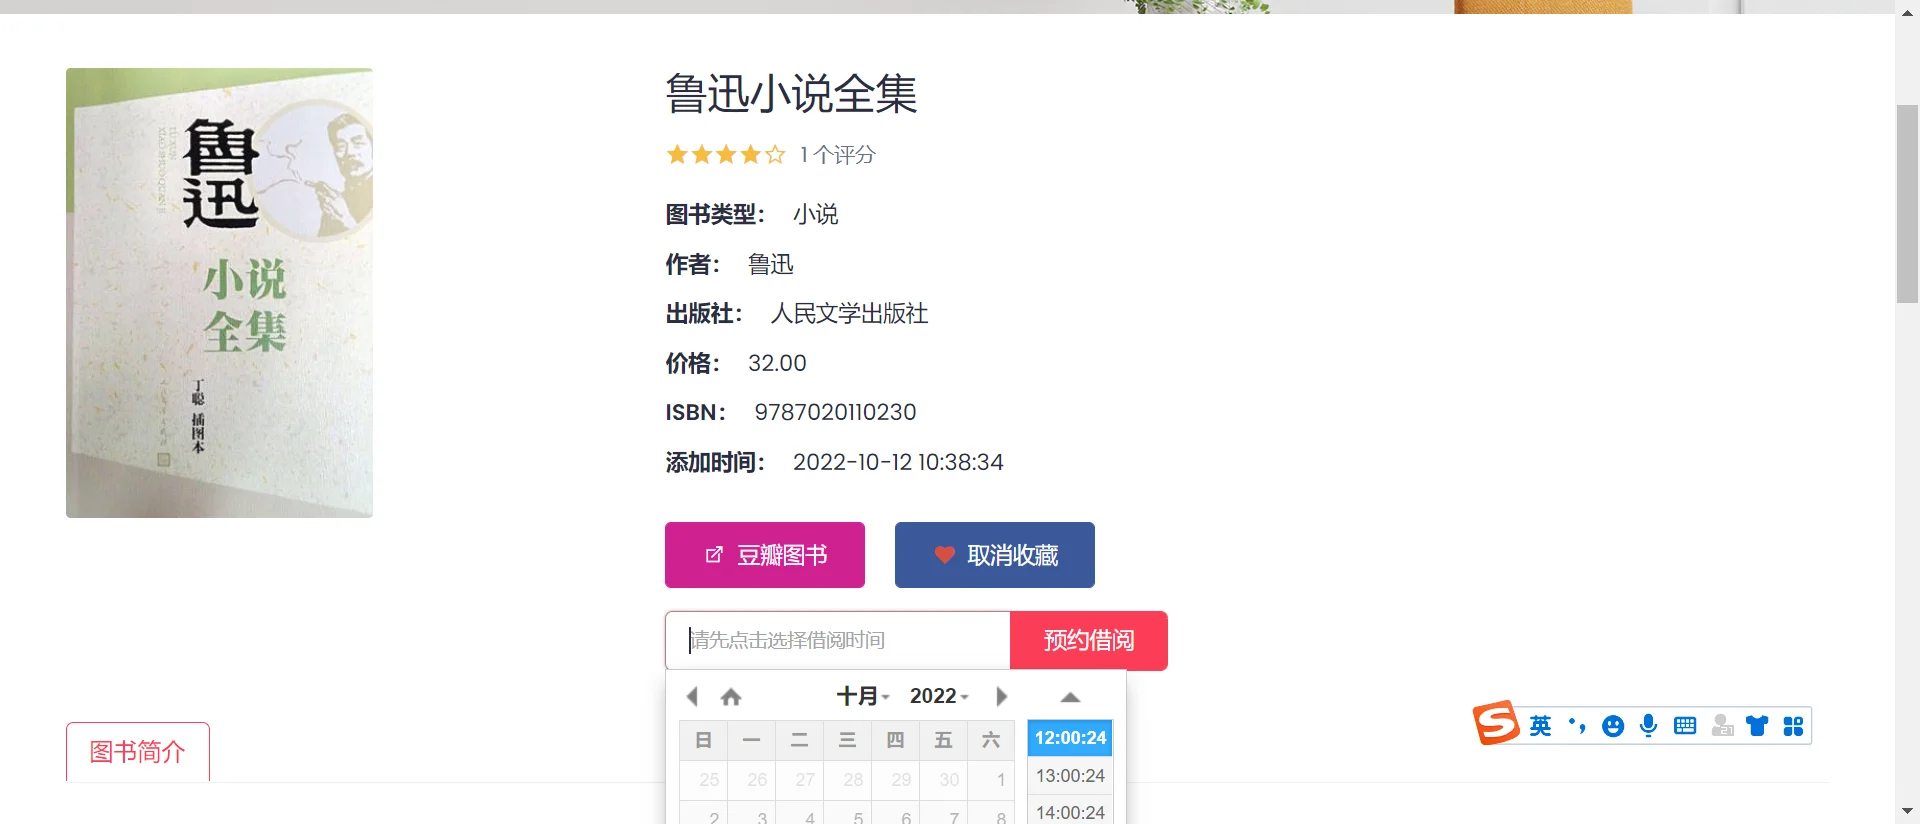Focus the borrow time input field

point(838,640)
